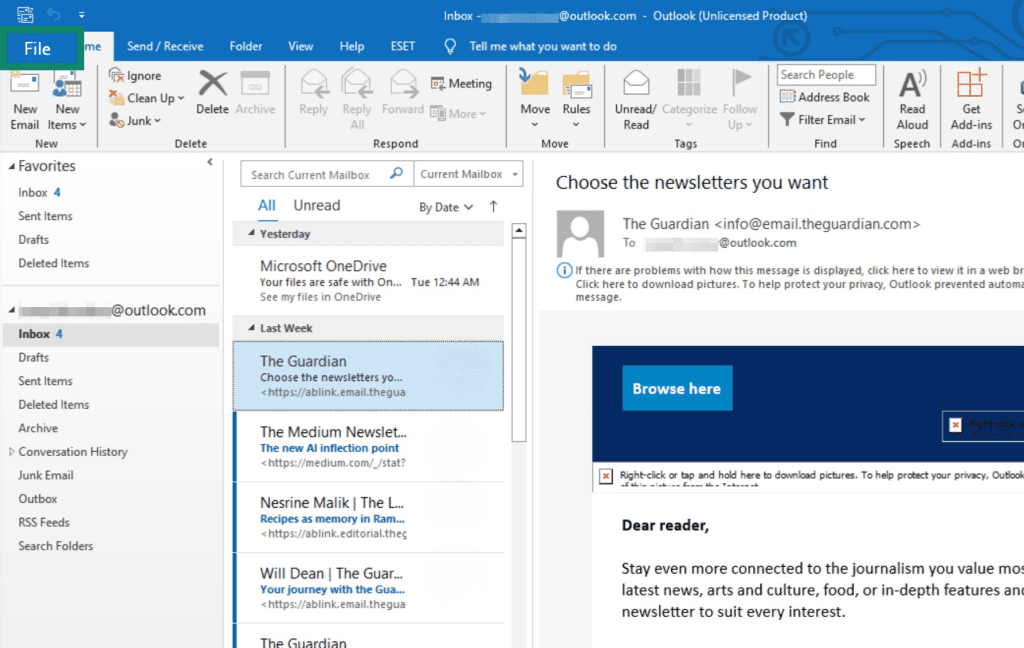1024x648 pixels.
Task: Select Sent Items under Favorites
Action: 45,216
